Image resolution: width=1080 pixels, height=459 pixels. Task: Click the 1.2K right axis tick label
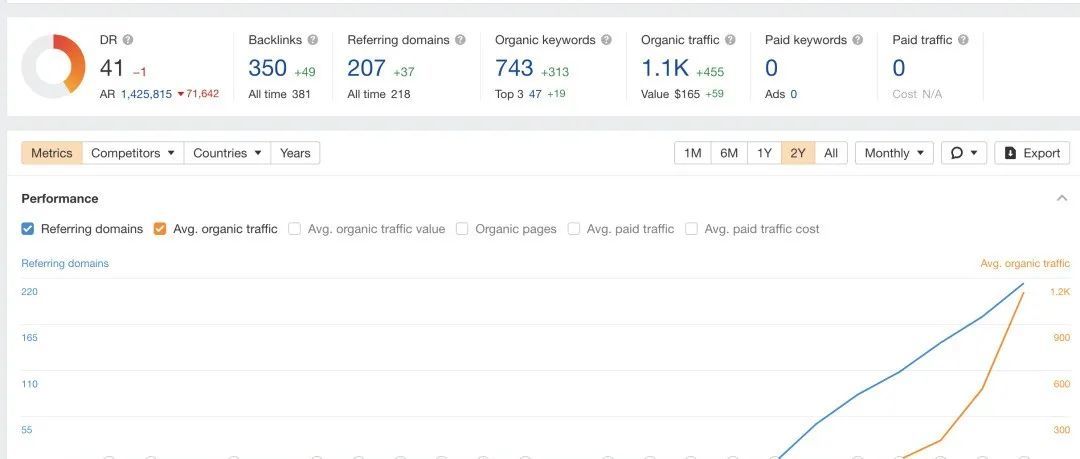(x=1060, y=292)
